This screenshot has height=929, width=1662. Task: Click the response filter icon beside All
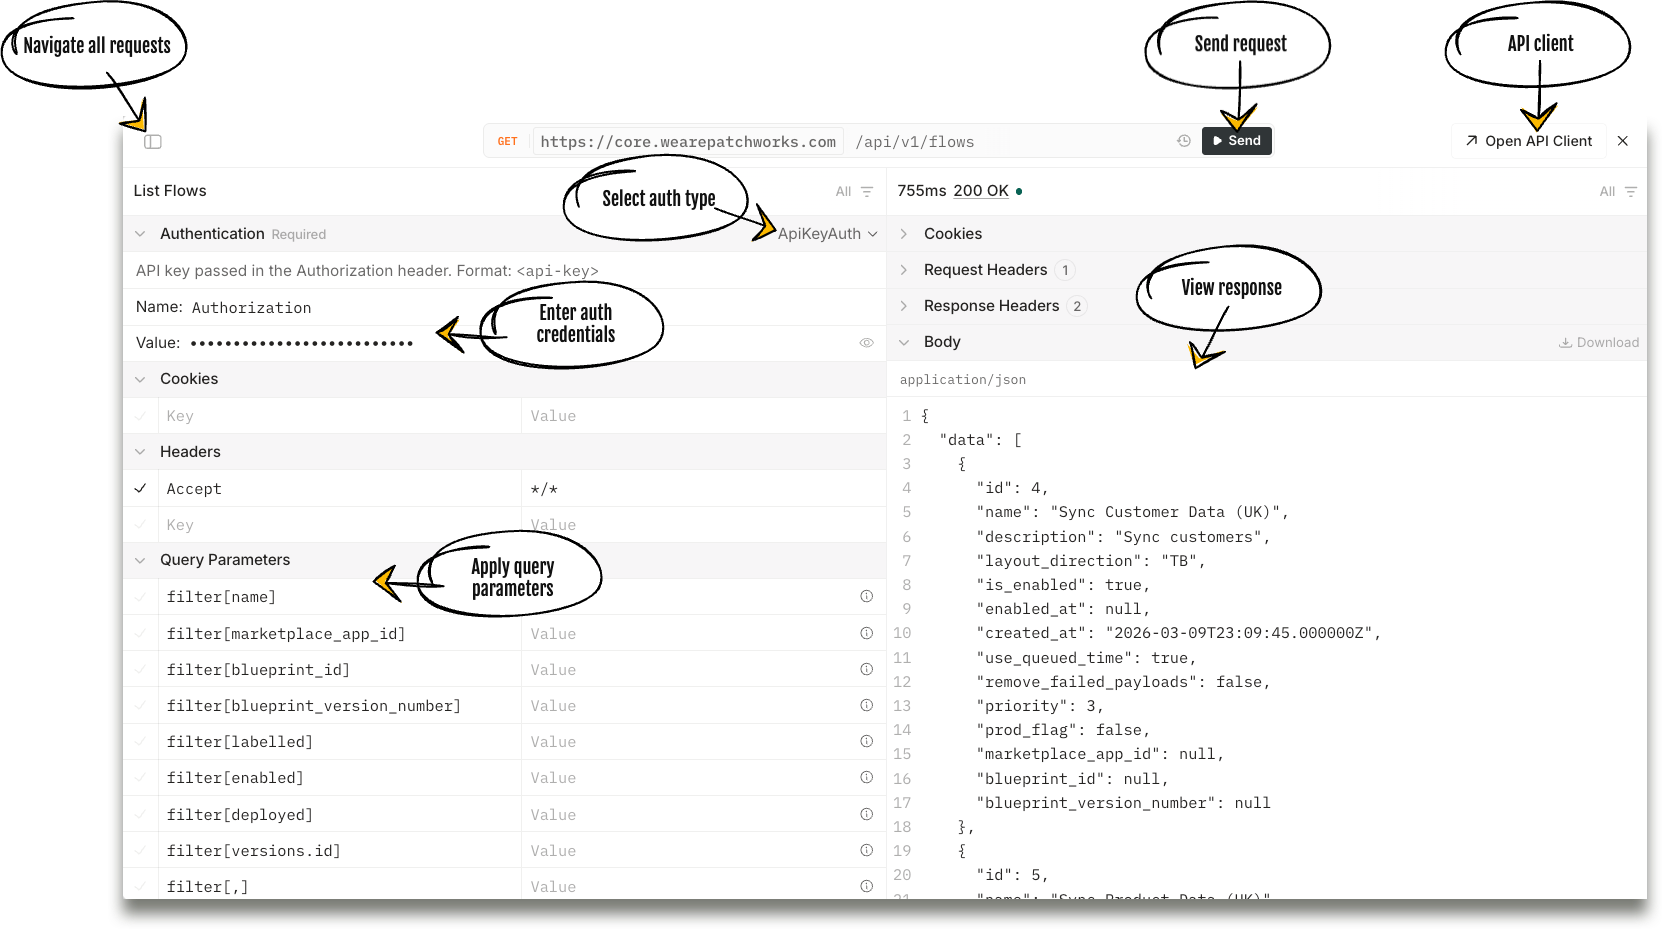tap(1631, 192)
